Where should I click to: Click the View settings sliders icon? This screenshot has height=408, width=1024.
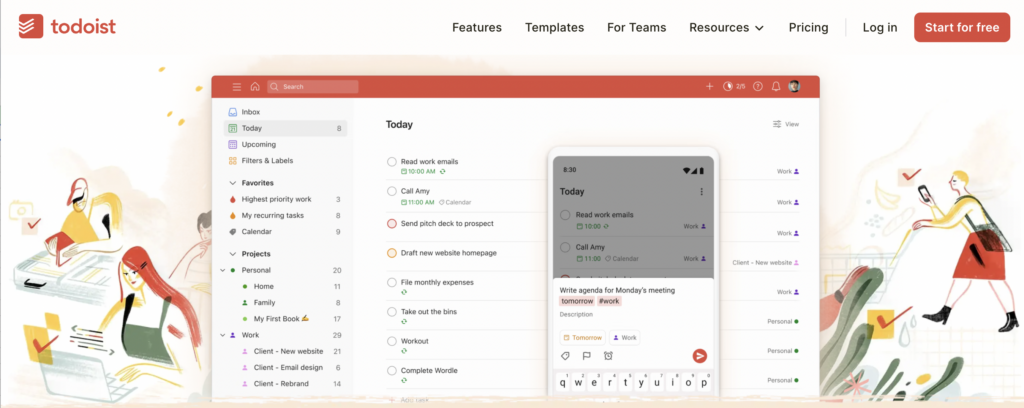(777, 124)
